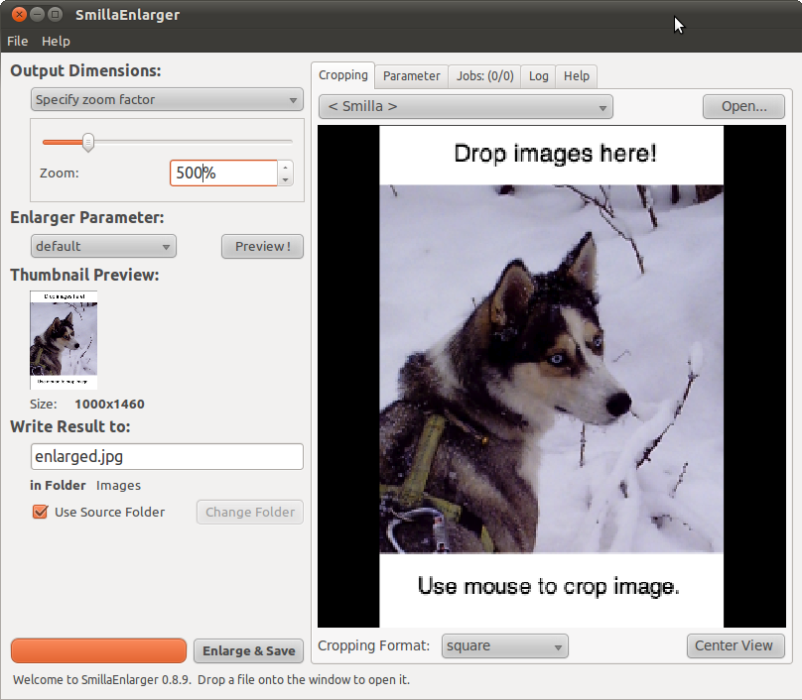Viewport: 802px width, 700px height.
Task: Click the zoom slider handle
Action: pyautogui.click(x=88, y=142)
